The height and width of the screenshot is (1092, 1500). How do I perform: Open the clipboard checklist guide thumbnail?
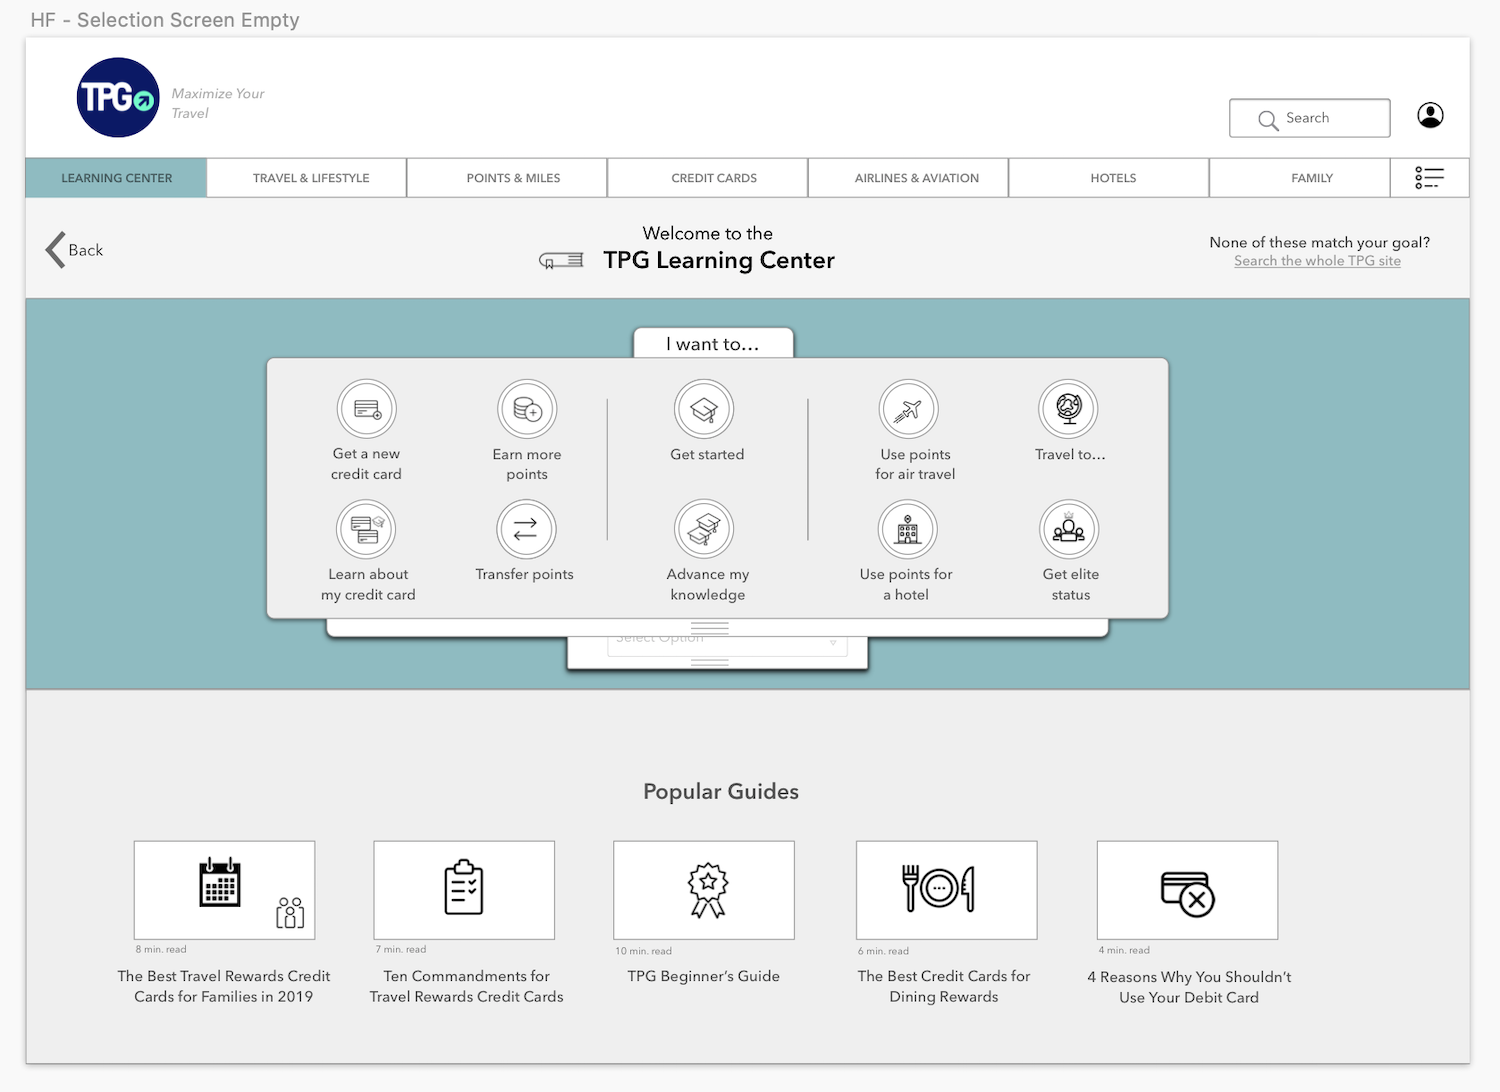point(464,890)
